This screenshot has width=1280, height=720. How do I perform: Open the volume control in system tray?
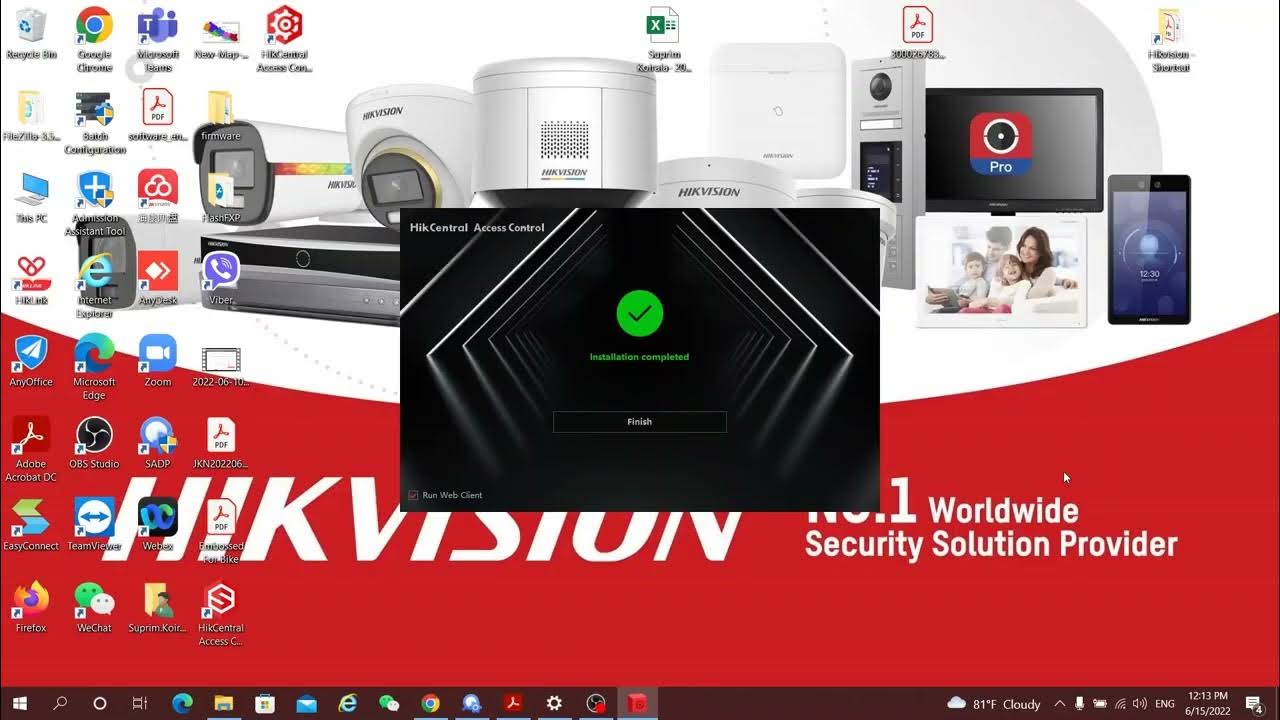click(x=1140, y=704)
